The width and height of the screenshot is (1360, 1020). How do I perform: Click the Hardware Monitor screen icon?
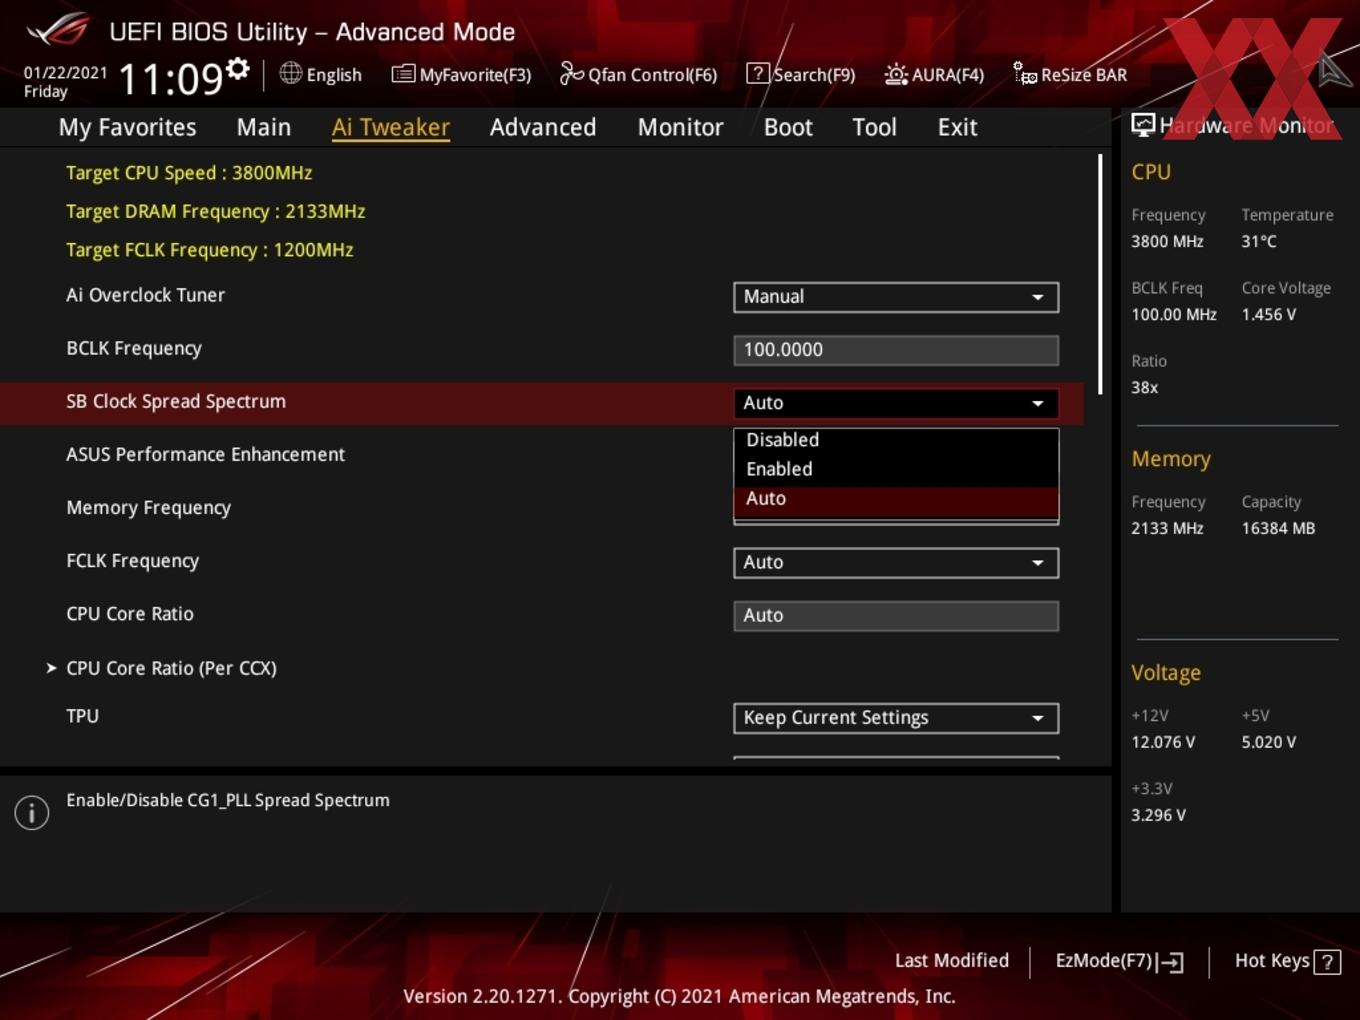[x=1143, y=125]
